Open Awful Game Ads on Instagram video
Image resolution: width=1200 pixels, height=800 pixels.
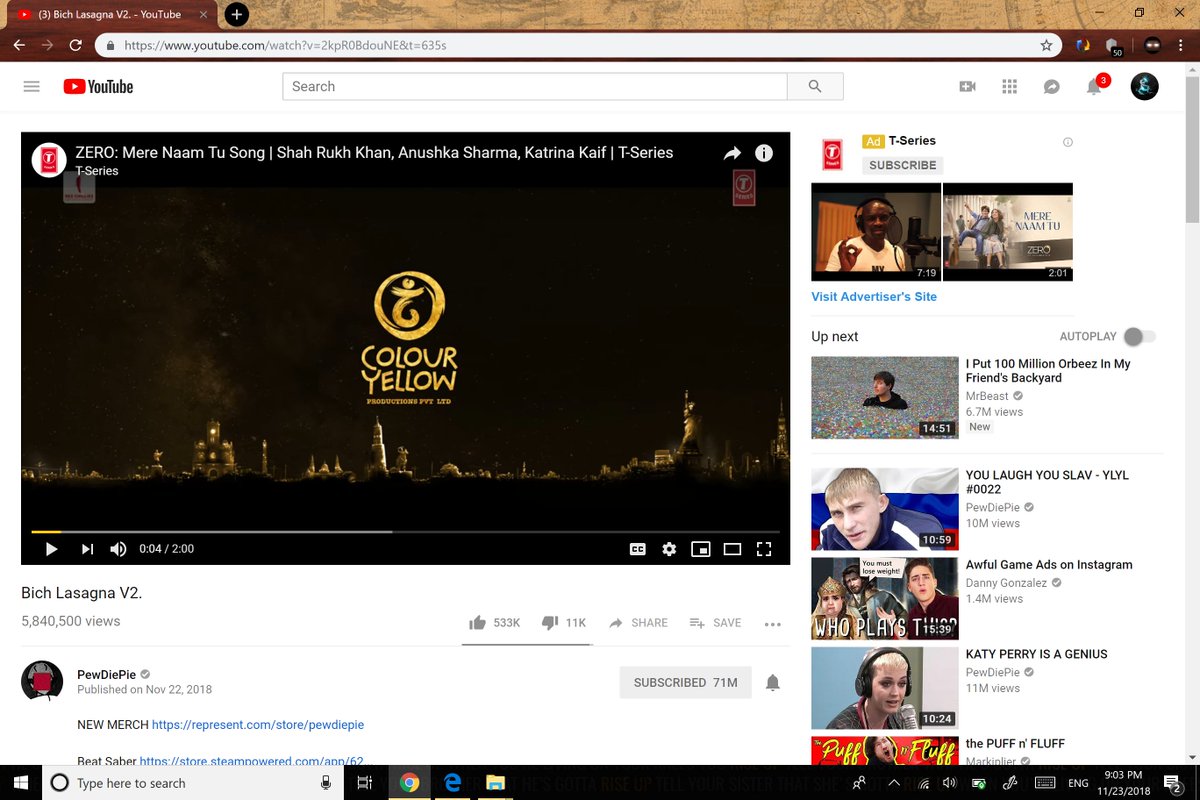pyautogui.click(x=1049, y=565)
